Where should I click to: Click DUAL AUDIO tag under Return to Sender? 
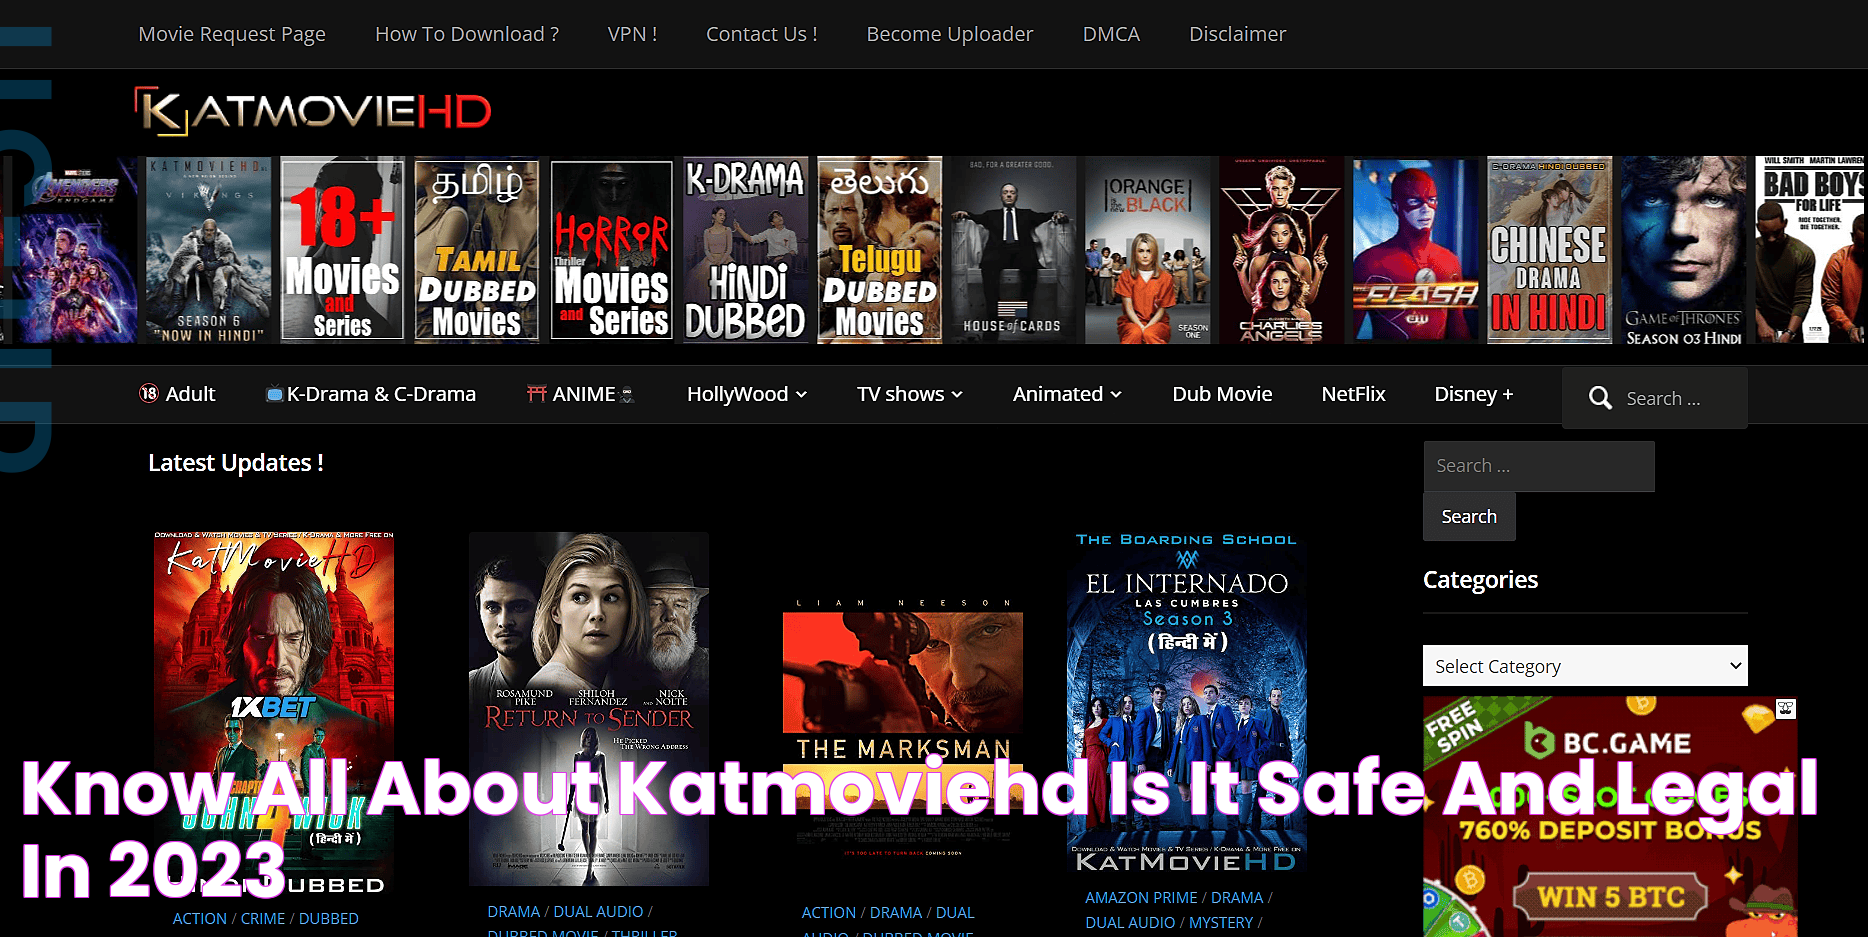pos(598,912)
